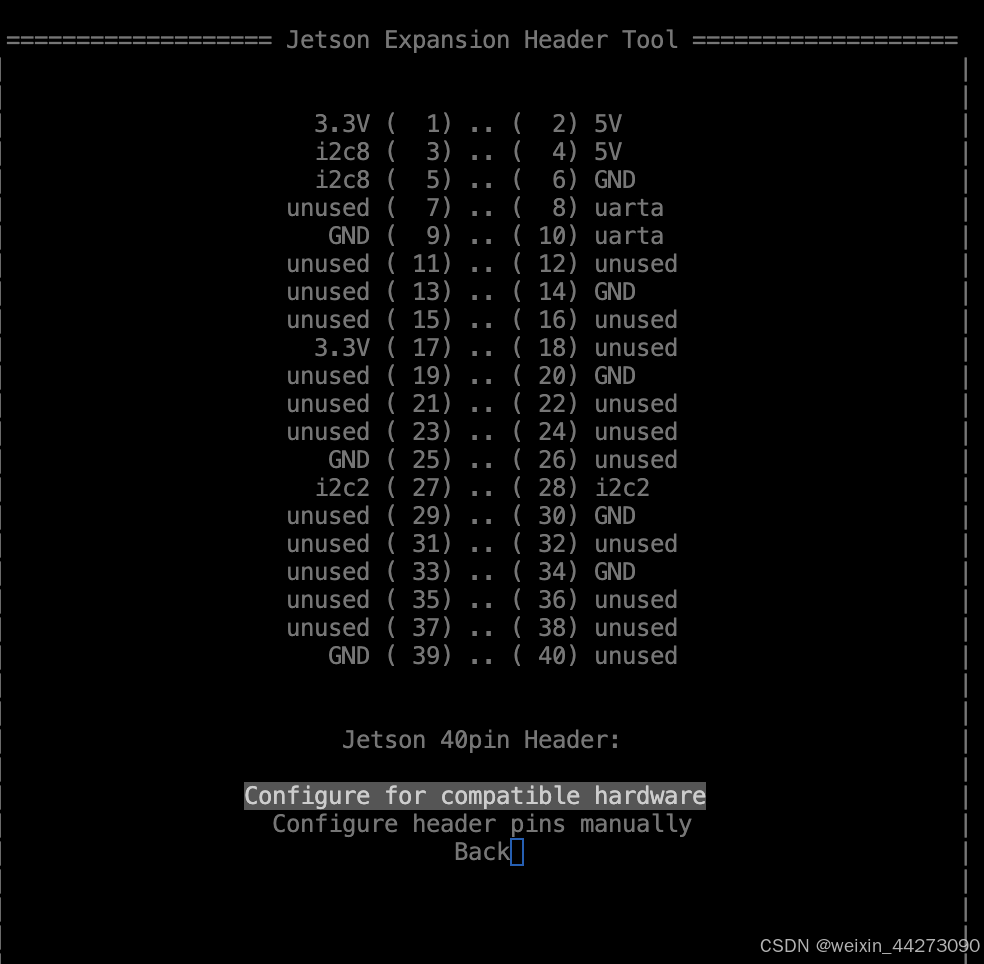Click pin 30 labeled GND
This screenshot has width=984, height=964.
click(x=574, y=515)
